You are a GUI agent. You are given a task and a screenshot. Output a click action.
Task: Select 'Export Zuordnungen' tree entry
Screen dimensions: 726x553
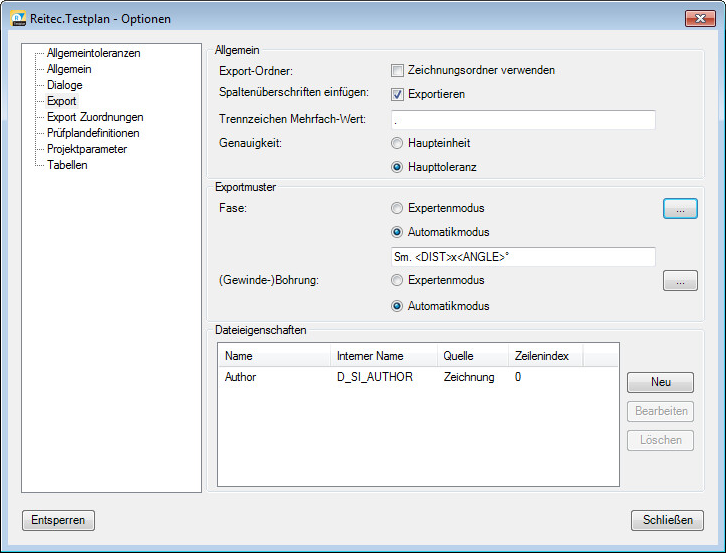click(95, 117)
